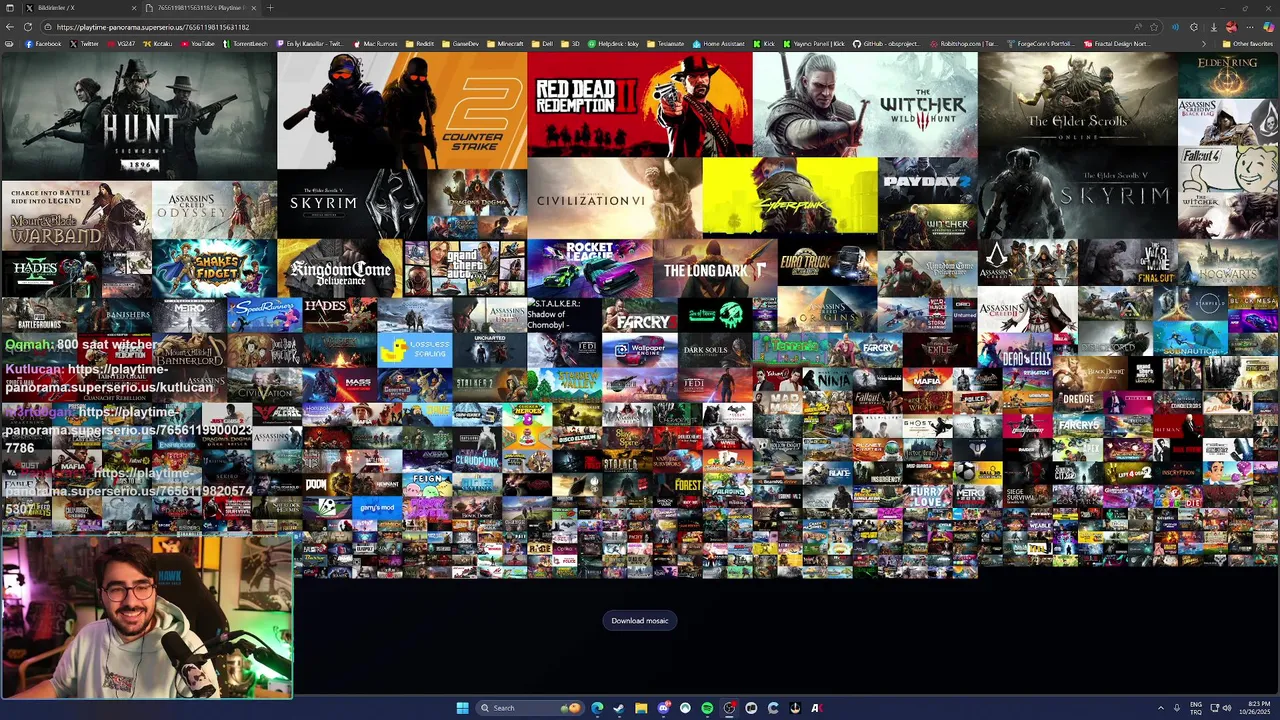Switch the ENG TRQ input language indicator

[1195, 708]
